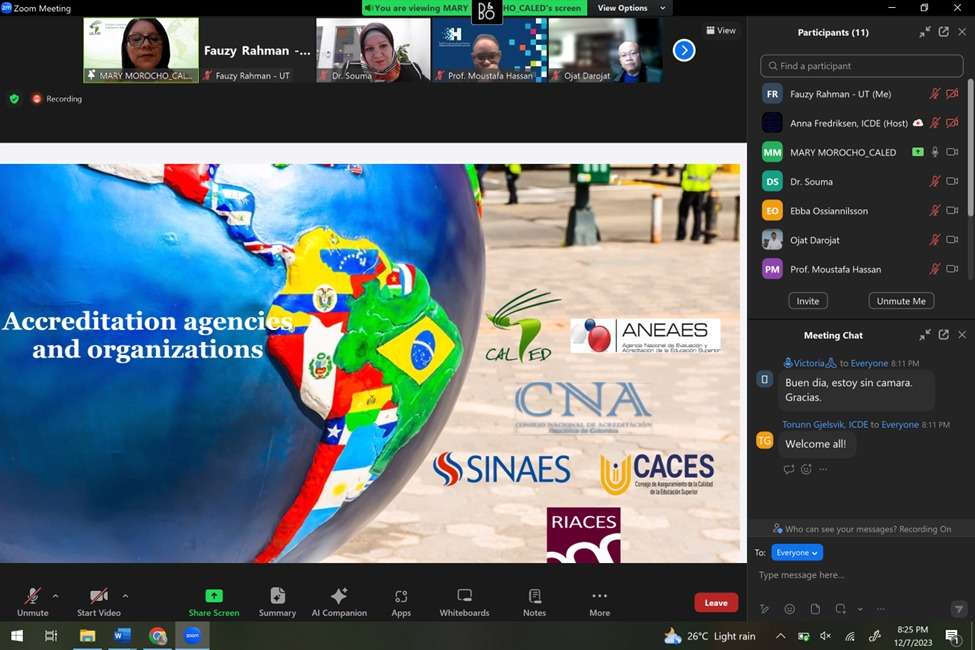Unmute the microphone in the meeting toolbar
Viewport: 975px width, 650px height.
(32, 602)
